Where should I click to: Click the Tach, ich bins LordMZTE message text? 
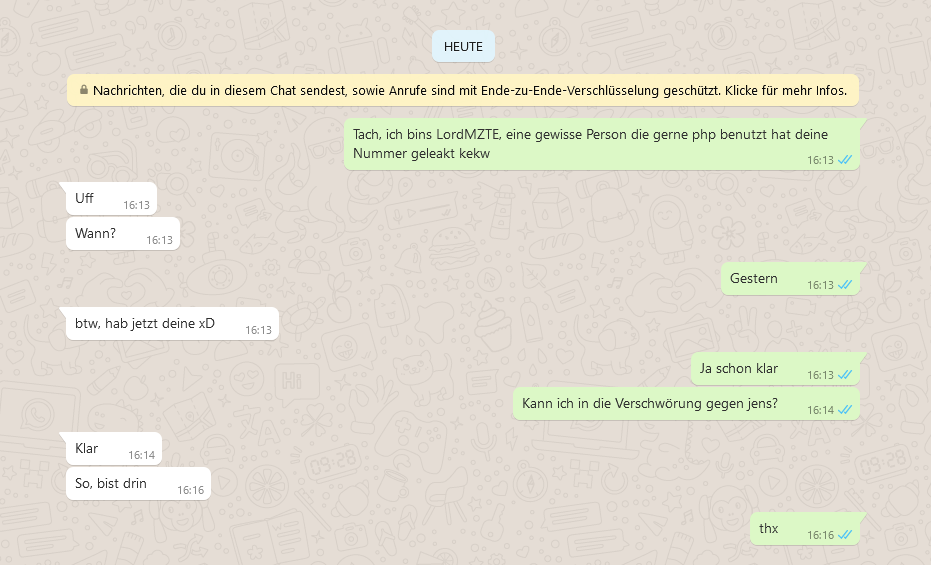point(590,144)
